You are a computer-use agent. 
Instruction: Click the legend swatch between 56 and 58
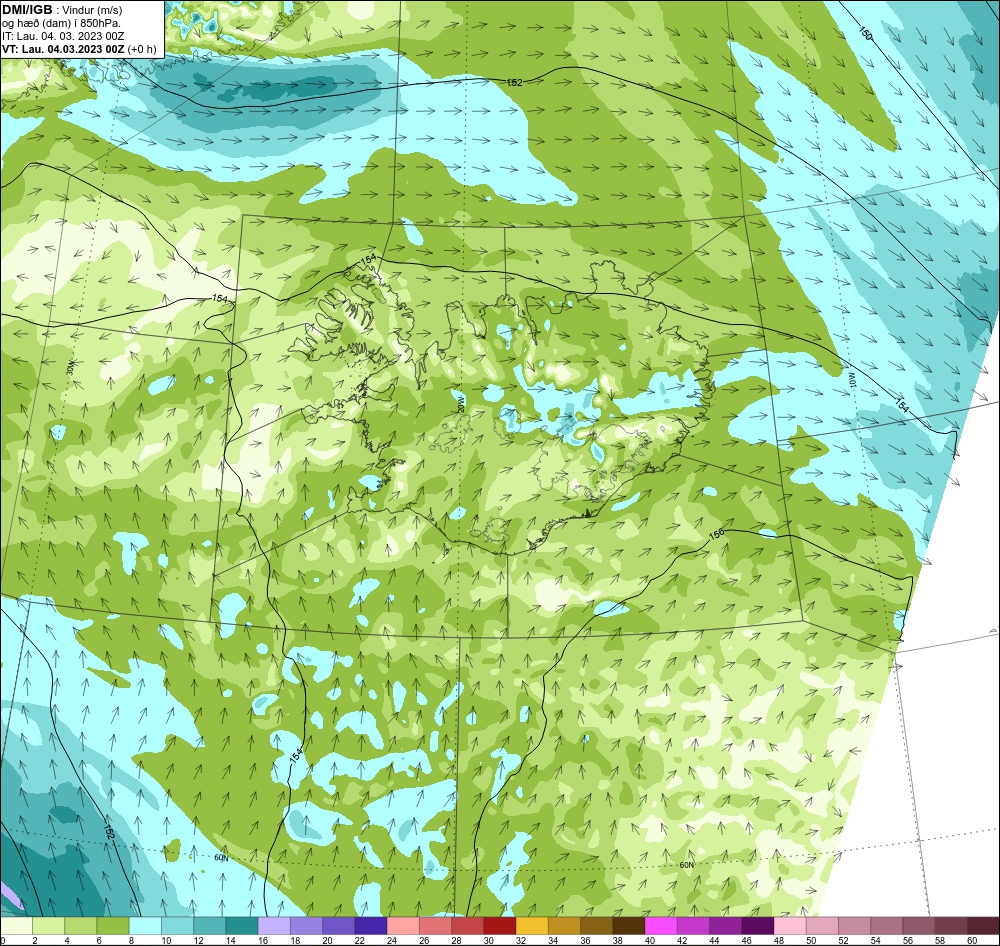point(920,925)
